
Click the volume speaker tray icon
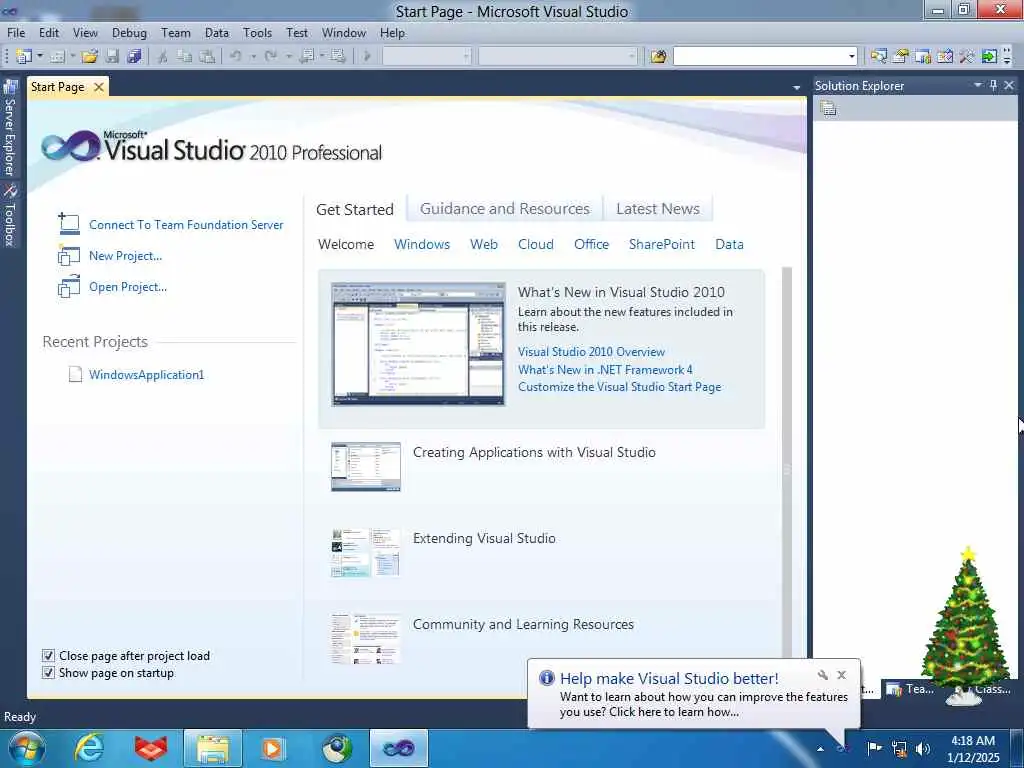(923, 749)
